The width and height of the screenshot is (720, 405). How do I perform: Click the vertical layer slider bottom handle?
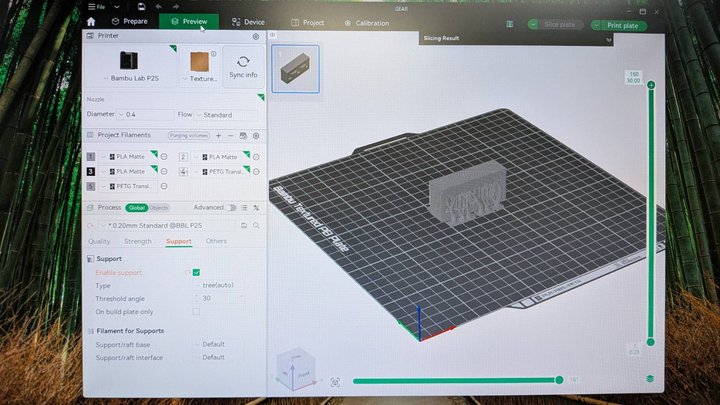[651, 342]
